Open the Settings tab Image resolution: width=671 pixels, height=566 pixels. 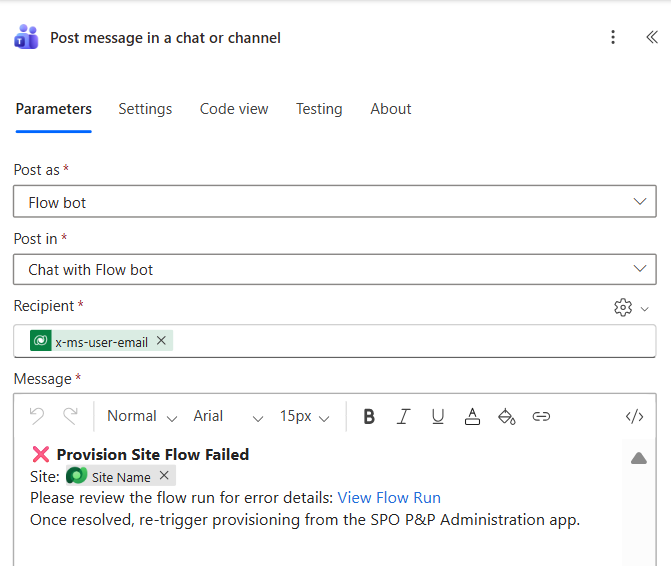tap(145, 109)
